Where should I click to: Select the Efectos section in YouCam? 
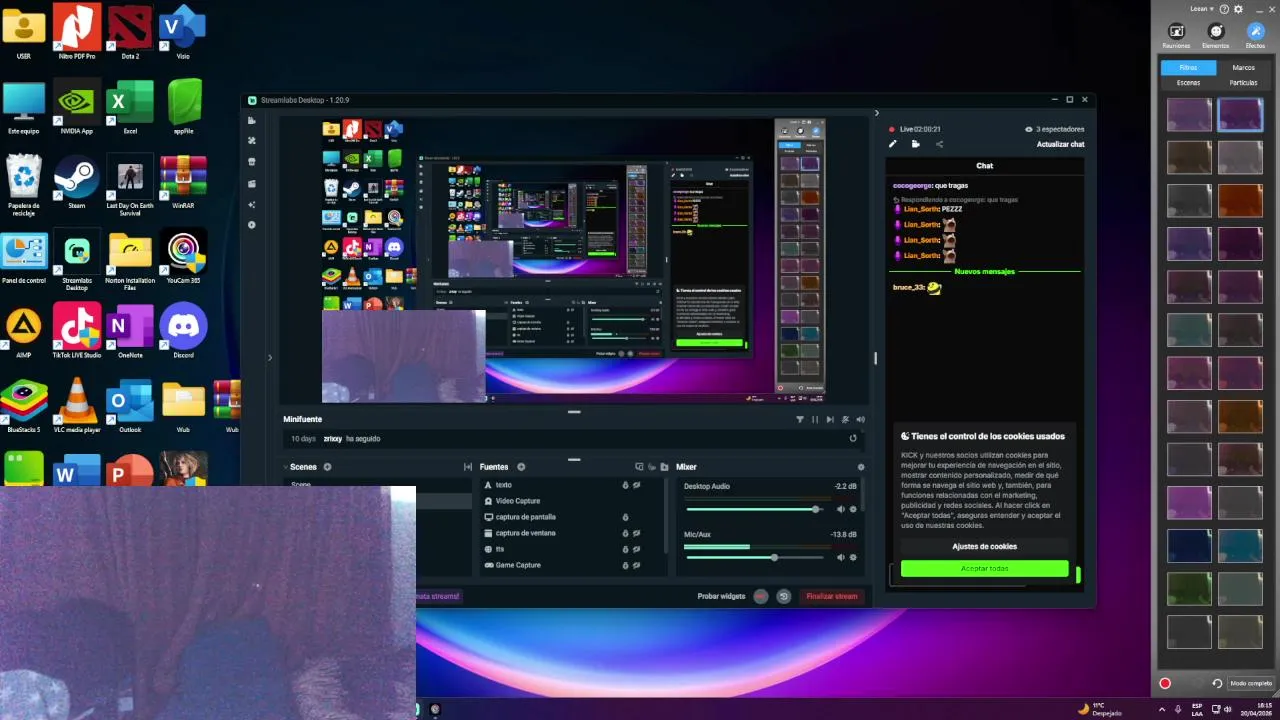tap(1255, 36)
